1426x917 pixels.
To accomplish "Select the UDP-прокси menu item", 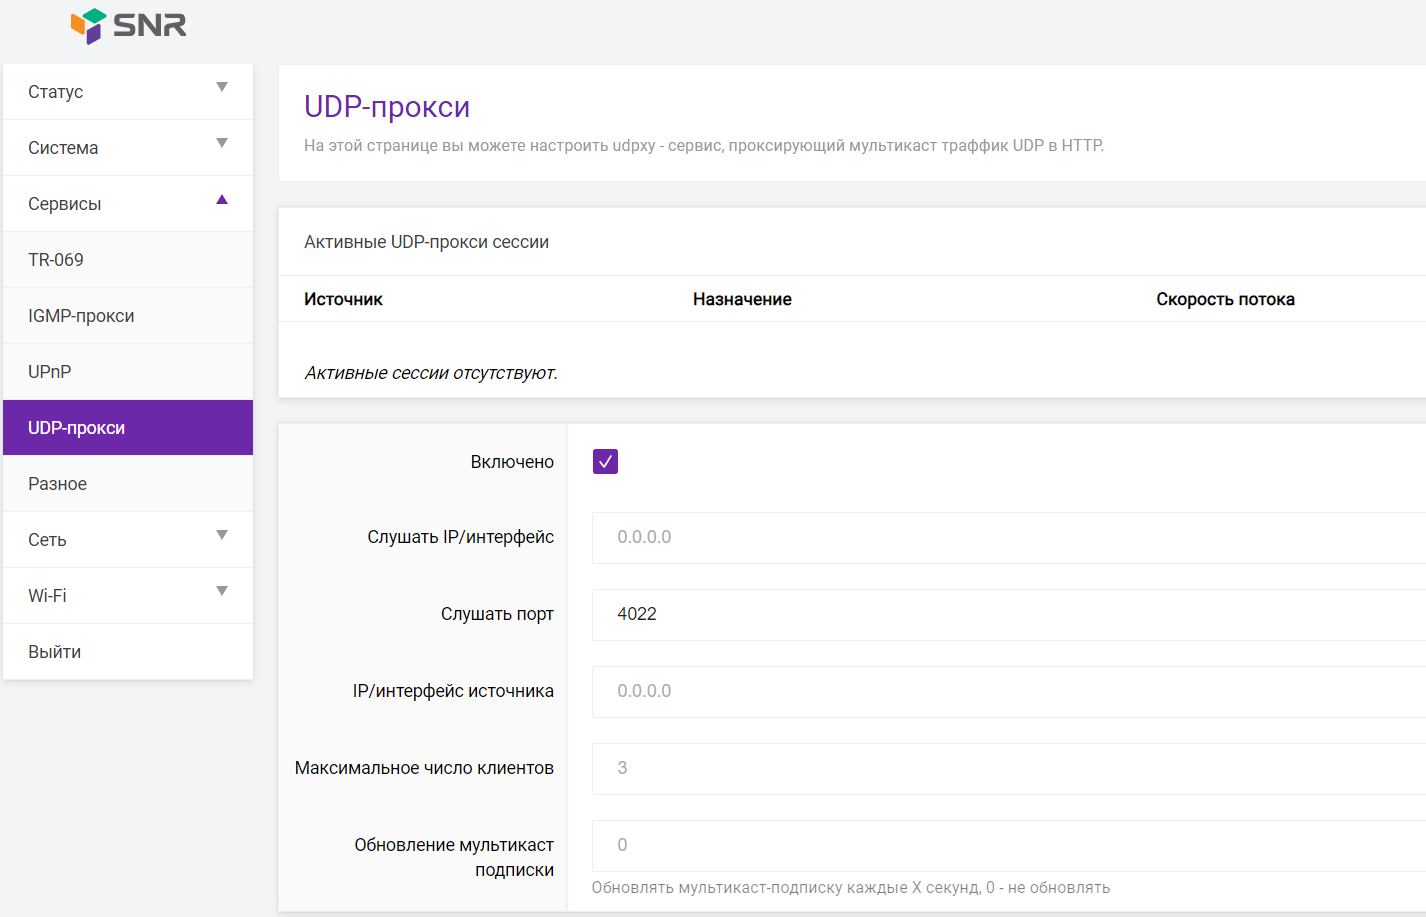I will point(77,428).
